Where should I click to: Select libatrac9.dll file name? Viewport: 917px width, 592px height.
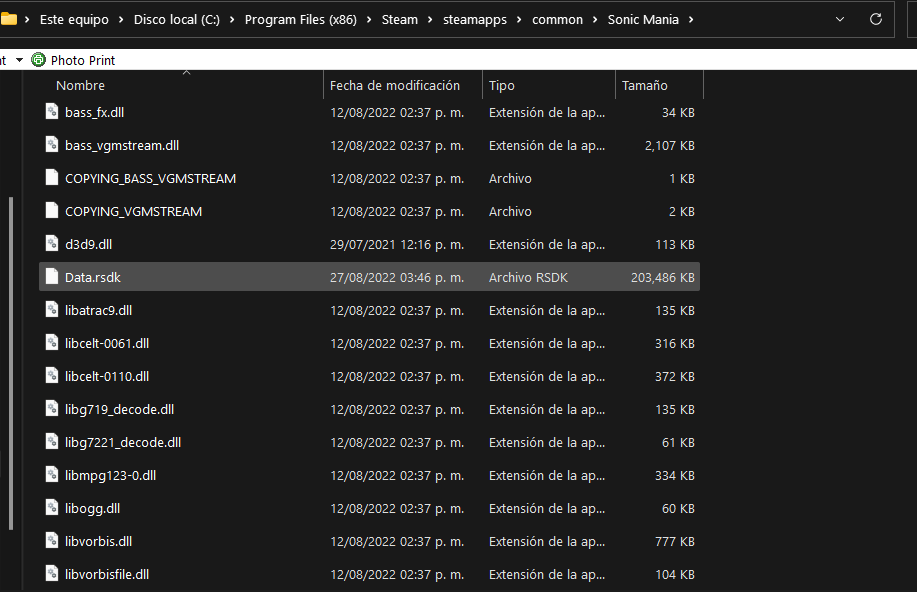tap(98, 311)
